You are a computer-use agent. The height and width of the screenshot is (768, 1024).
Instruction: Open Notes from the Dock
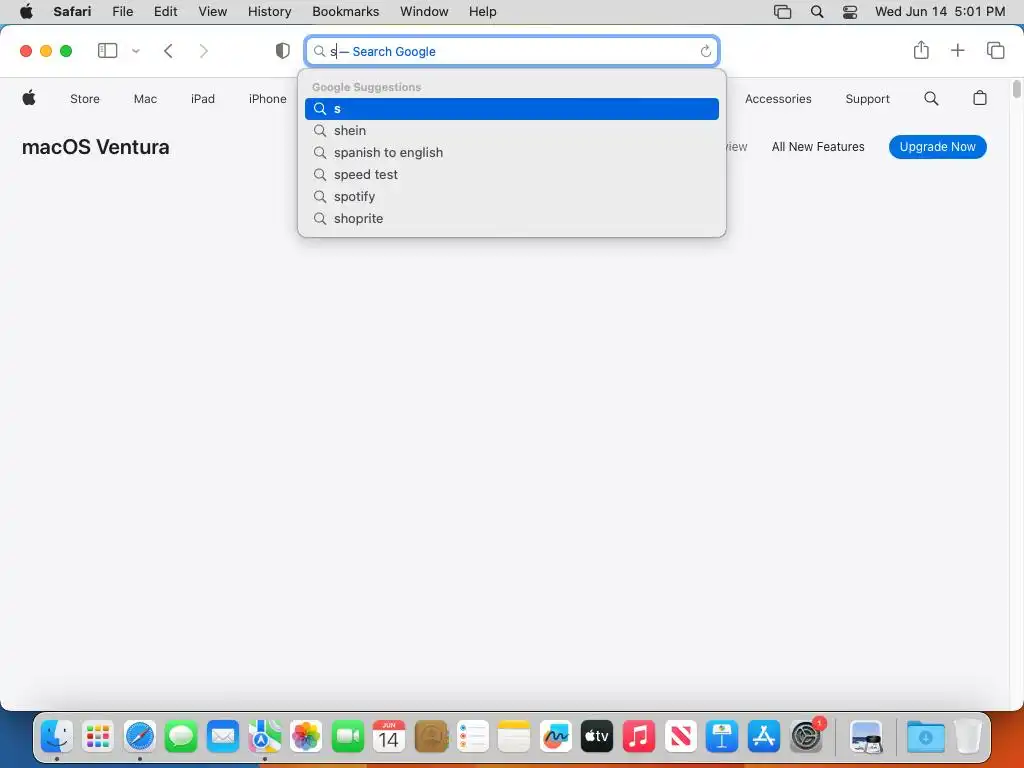[514, 737]
